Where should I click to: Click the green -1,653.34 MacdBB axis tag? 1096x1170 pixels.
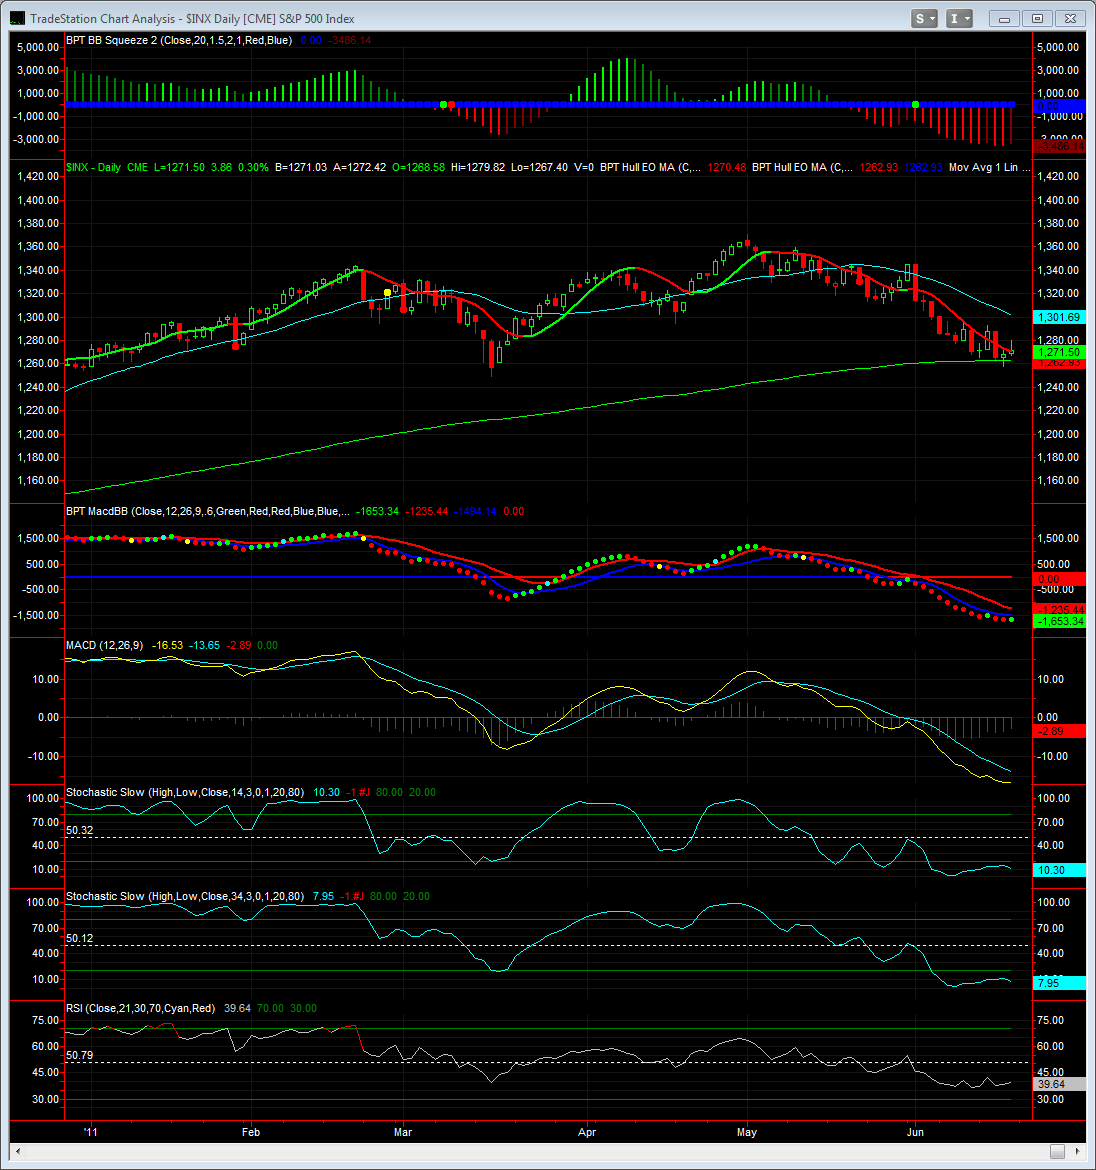click(1059, 622)
